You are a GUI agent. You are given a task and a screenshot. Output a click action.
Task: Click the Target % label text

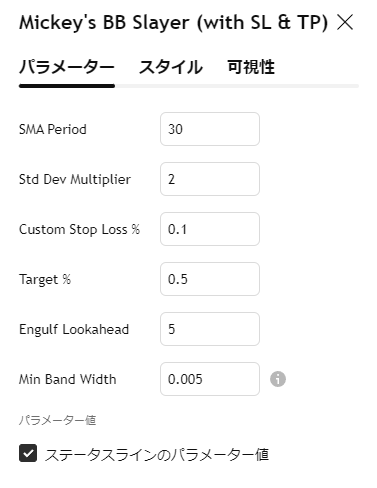[x=45, y=279]
